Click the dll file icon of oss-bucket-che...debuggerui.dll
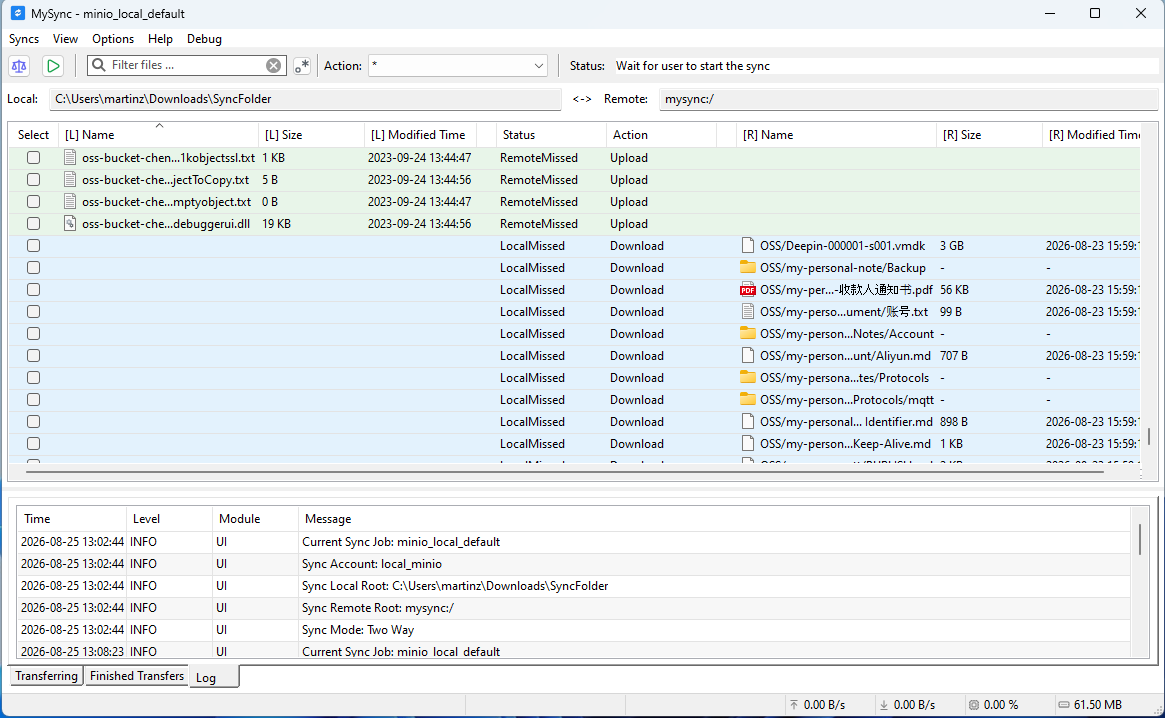The height and width of the screenshot is (718, 1165). click(70, 223)
